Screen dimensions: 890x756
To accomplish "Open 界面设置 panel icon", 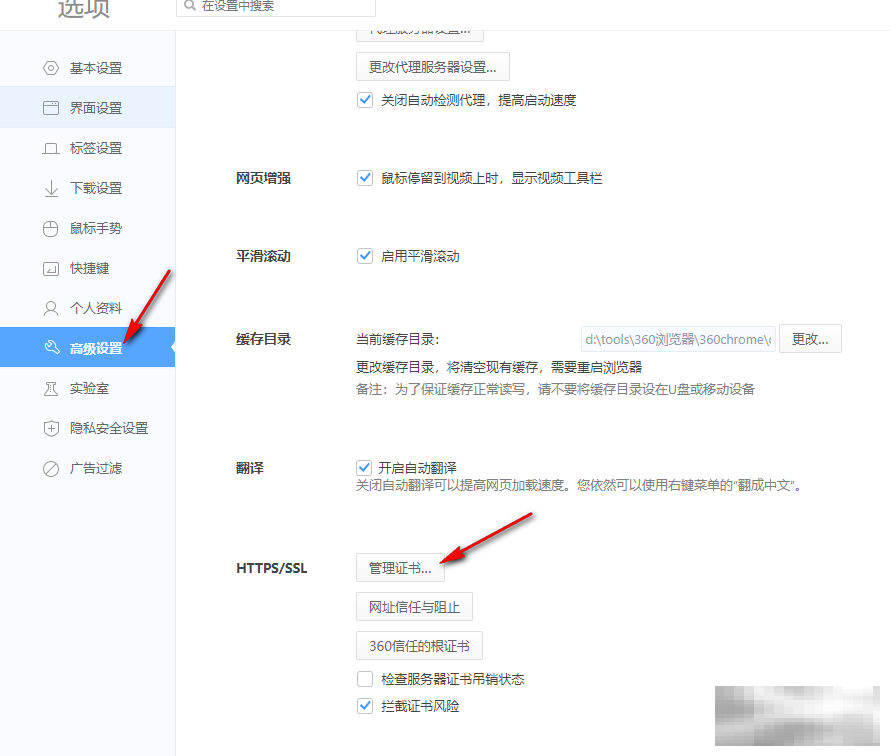I will (x=50, y=107).
